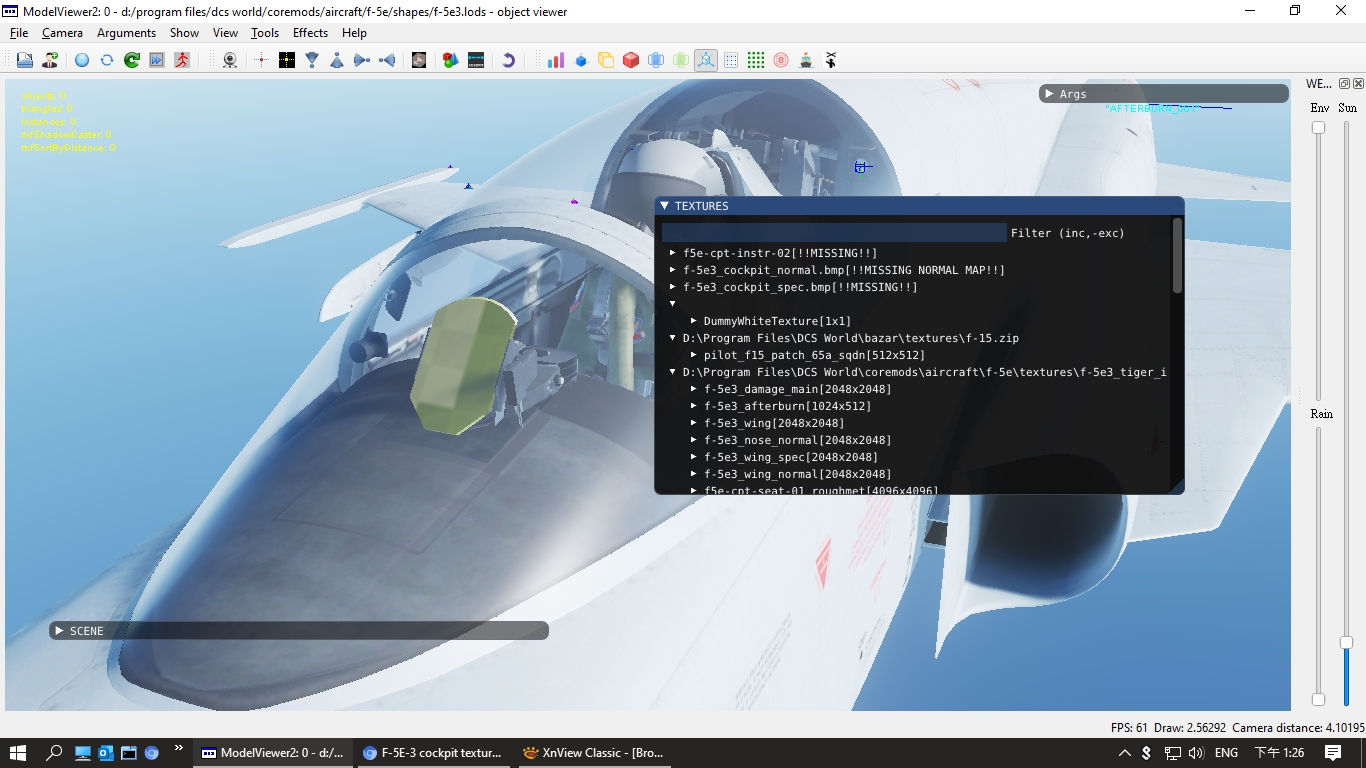Collapse the f-5e3_tiger textures folder node

tap(673, 372)
